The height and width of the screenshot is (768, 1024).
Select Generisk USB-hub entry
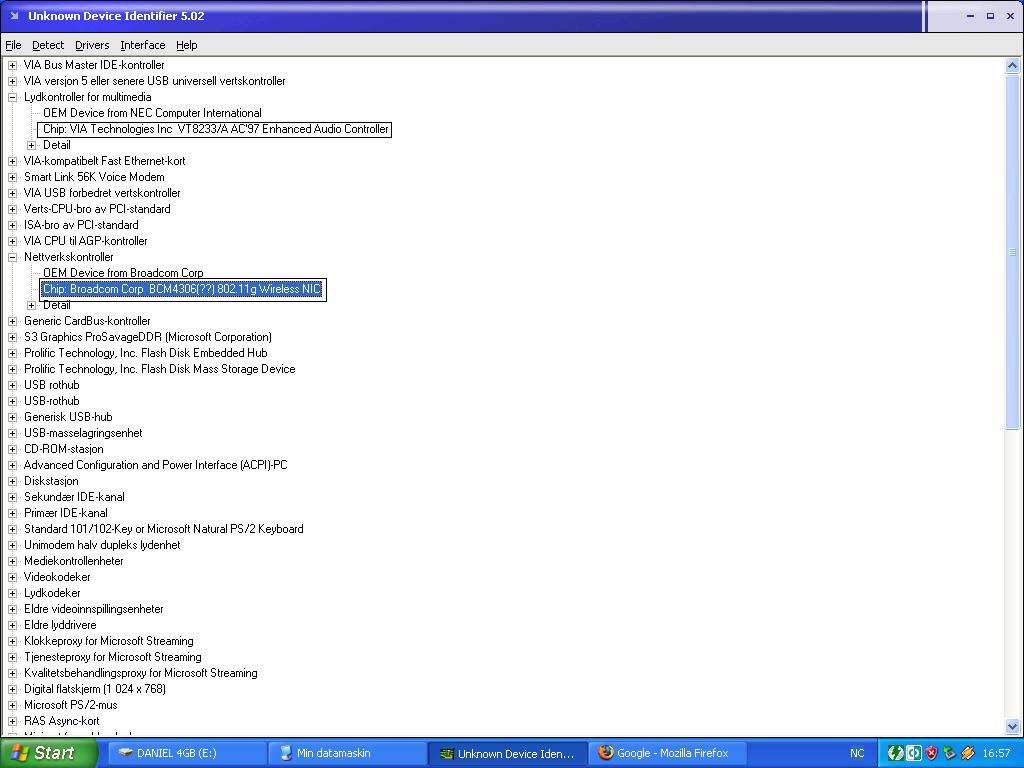[x=68, y=417]
